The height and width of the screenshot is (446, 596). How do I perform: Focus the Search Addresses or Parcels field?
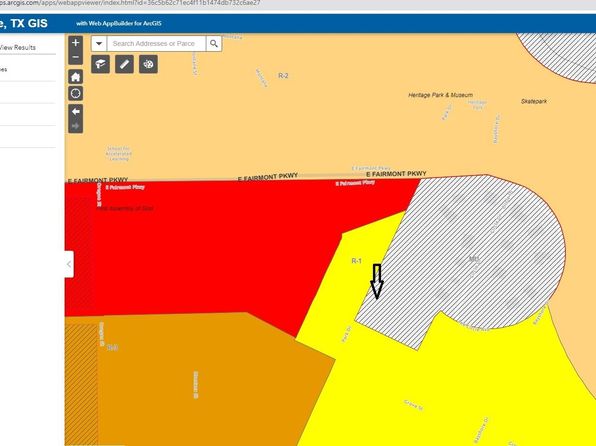[x=157, y=43]
